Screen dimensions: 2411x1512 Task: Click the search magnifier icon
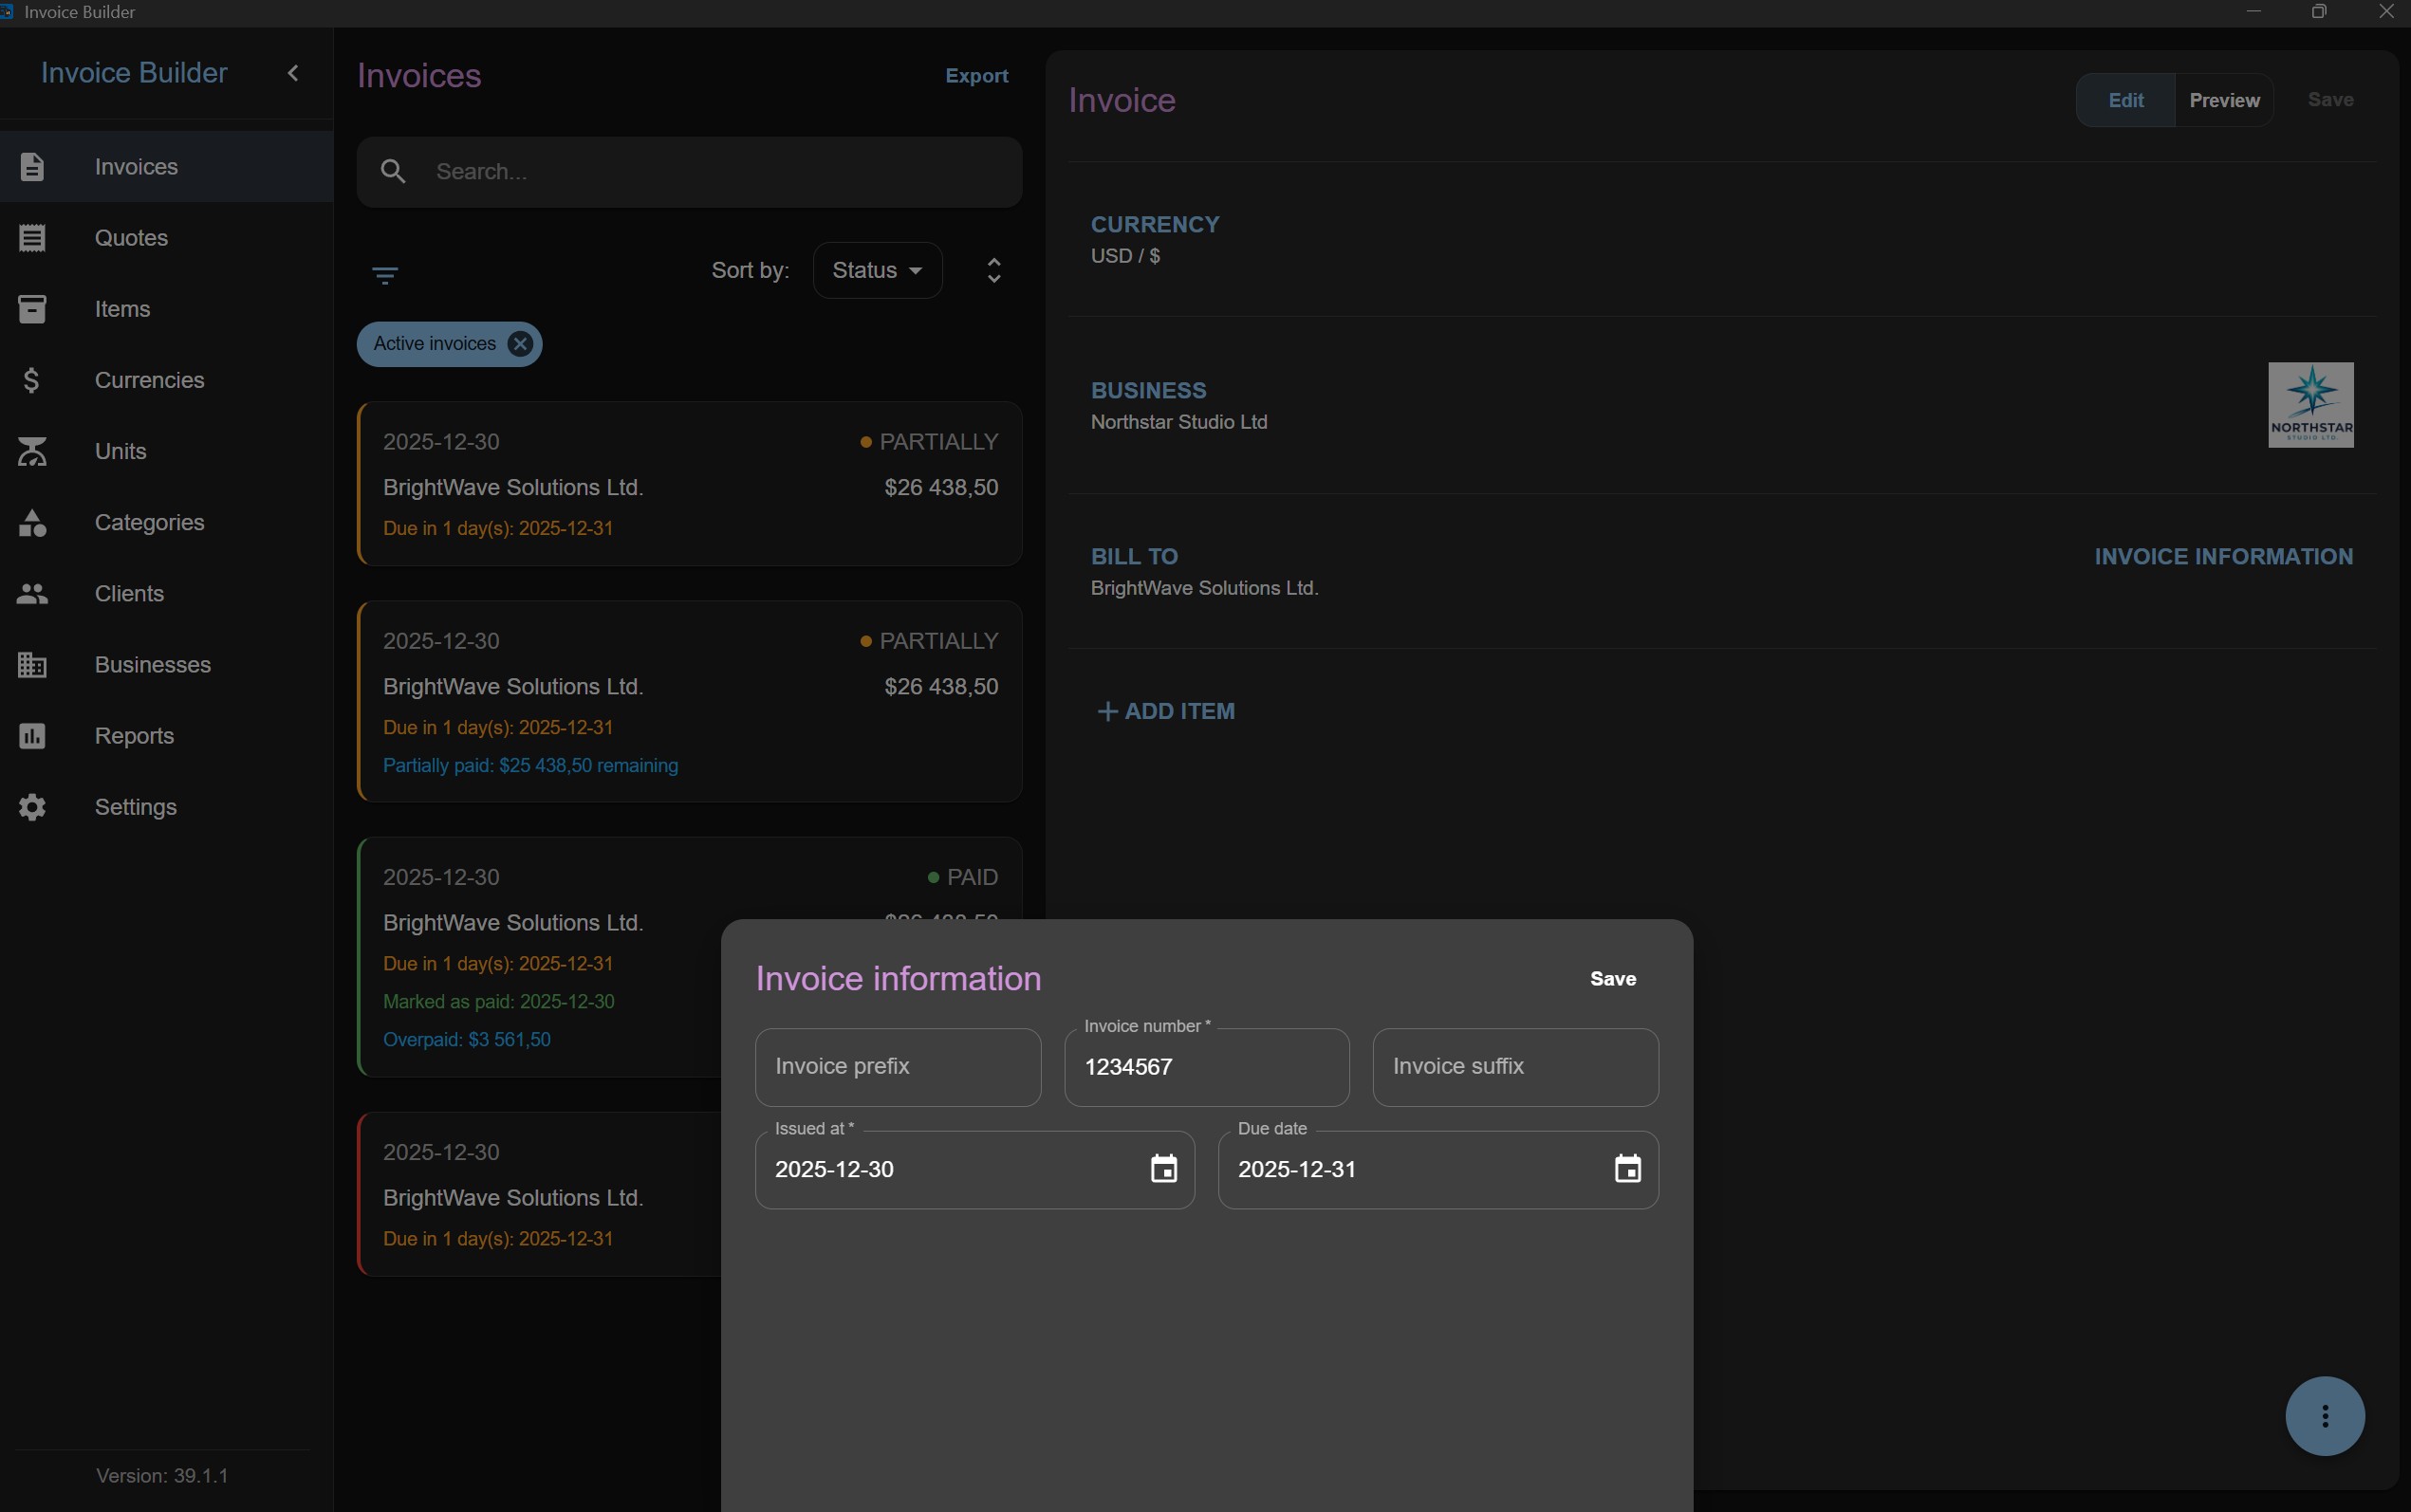point(393,172)
